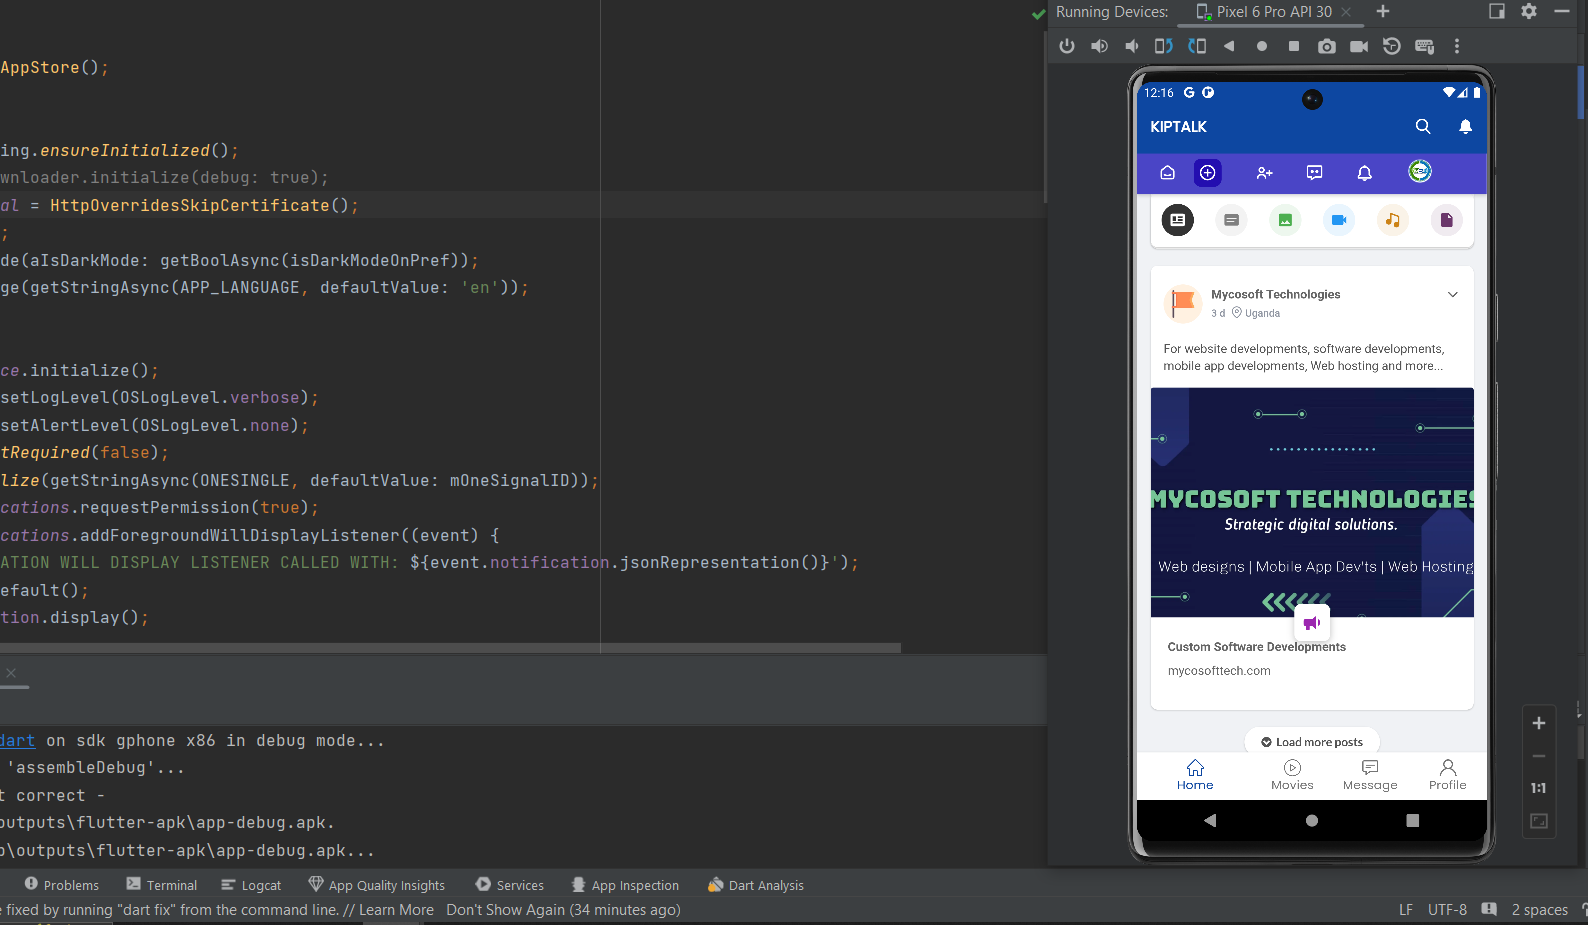Go to Message bottom navigation tab
The height and width of the screenshot is (925, 1588).
pyautogui.click(x=1370, y=775)
